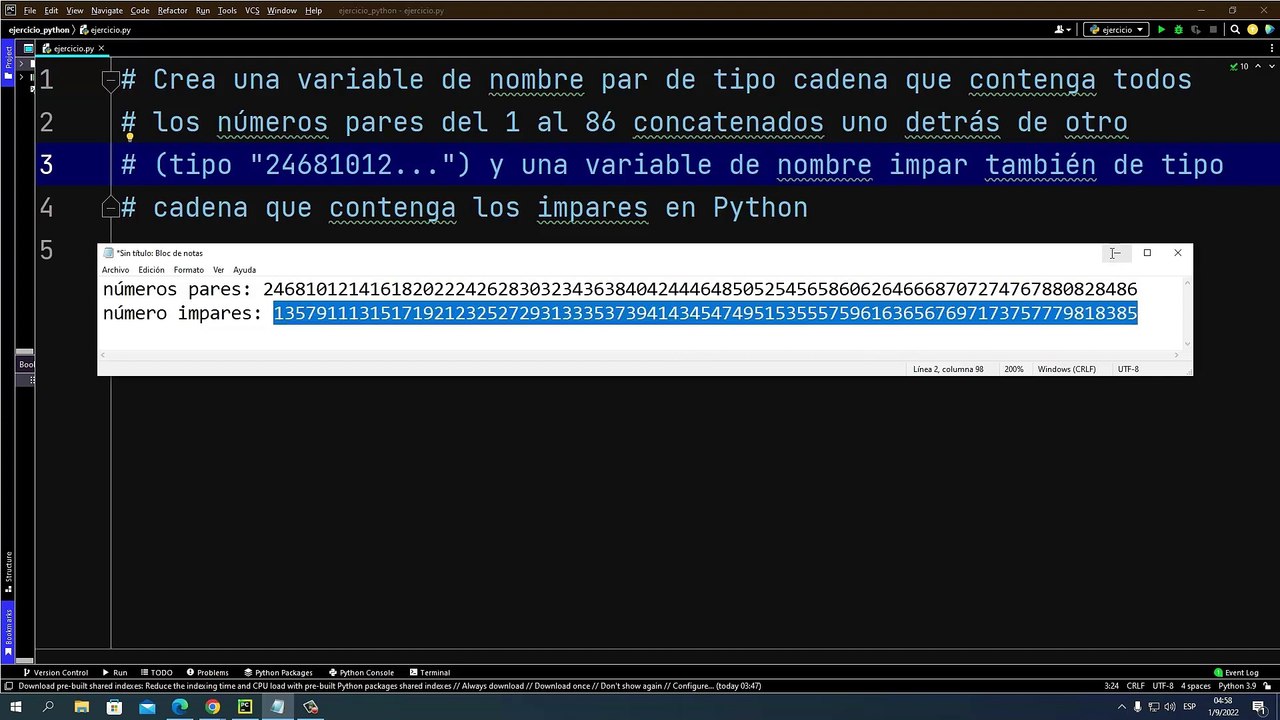Screen dimensions: 1280x720
Task: Click the Run with Coverage icon
Action: [x=1196, y=30]
